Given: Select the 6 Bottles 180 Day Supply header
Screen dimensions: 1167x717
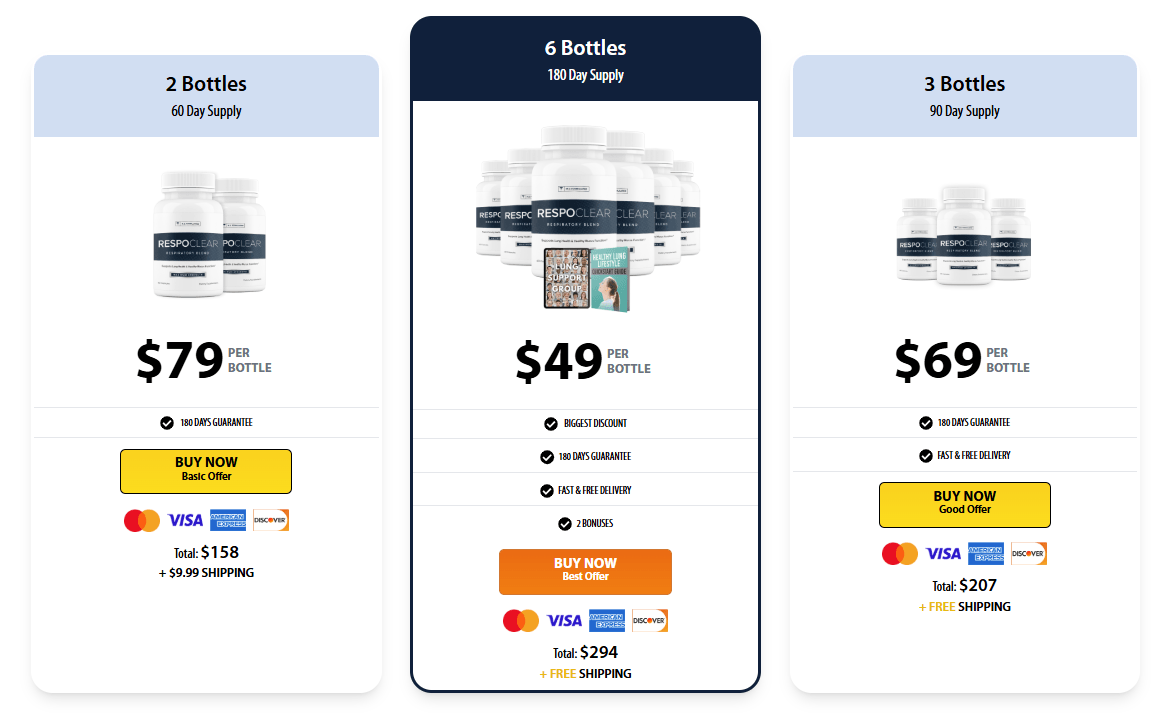Looking at the screenshot, I should click(x=585, y=60).
